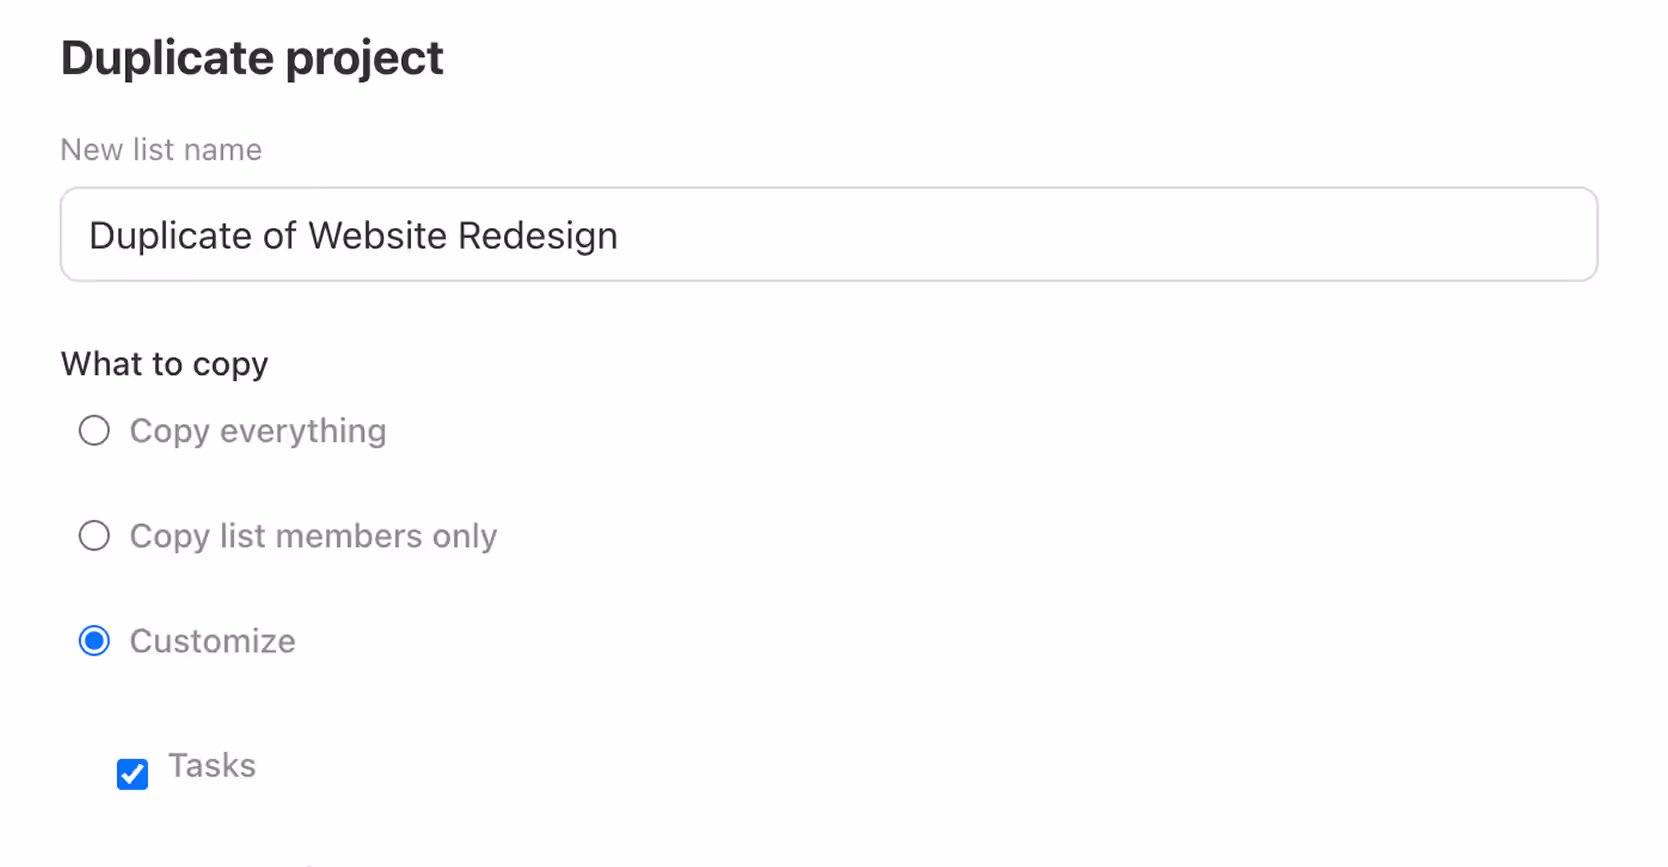The image size is (1668, 867).
Task: Click word 'everything' in first radio label
Action: pyautogui.click(x=302, y=431)
